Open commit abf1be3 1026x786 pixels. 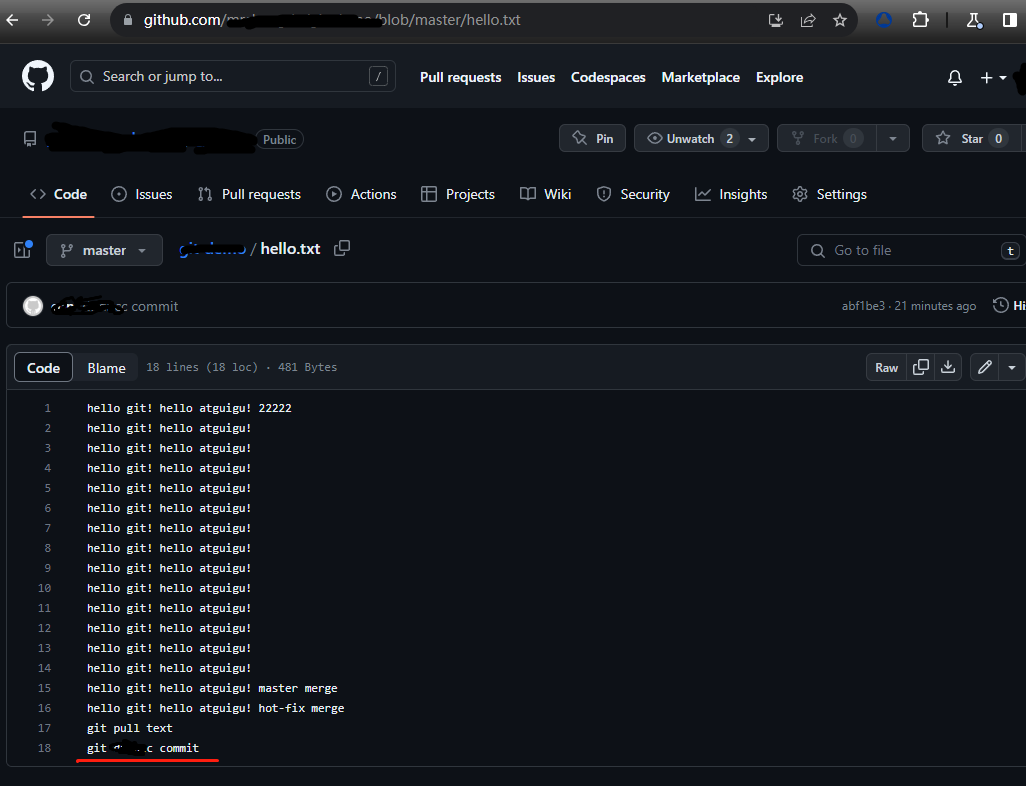click(862, 306)
